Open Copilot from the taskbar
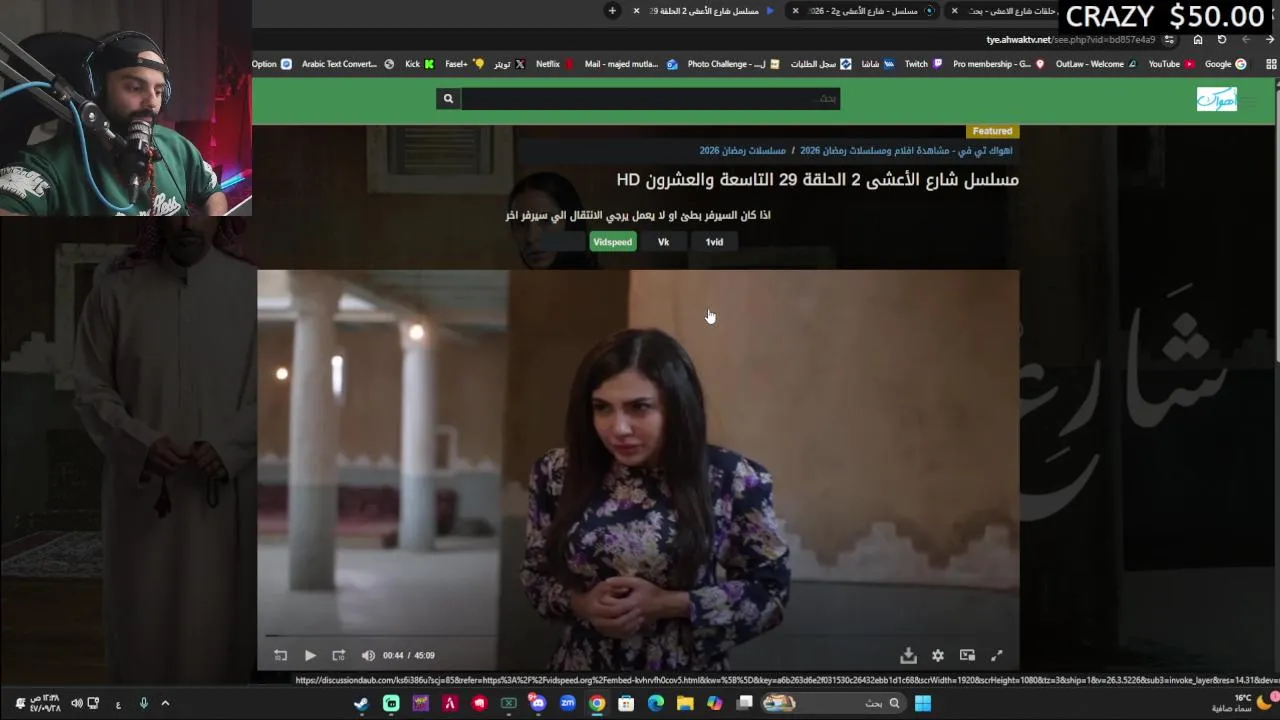This screenshot has width=1280, height=720. pyautogui.click(x=714, y=704)
